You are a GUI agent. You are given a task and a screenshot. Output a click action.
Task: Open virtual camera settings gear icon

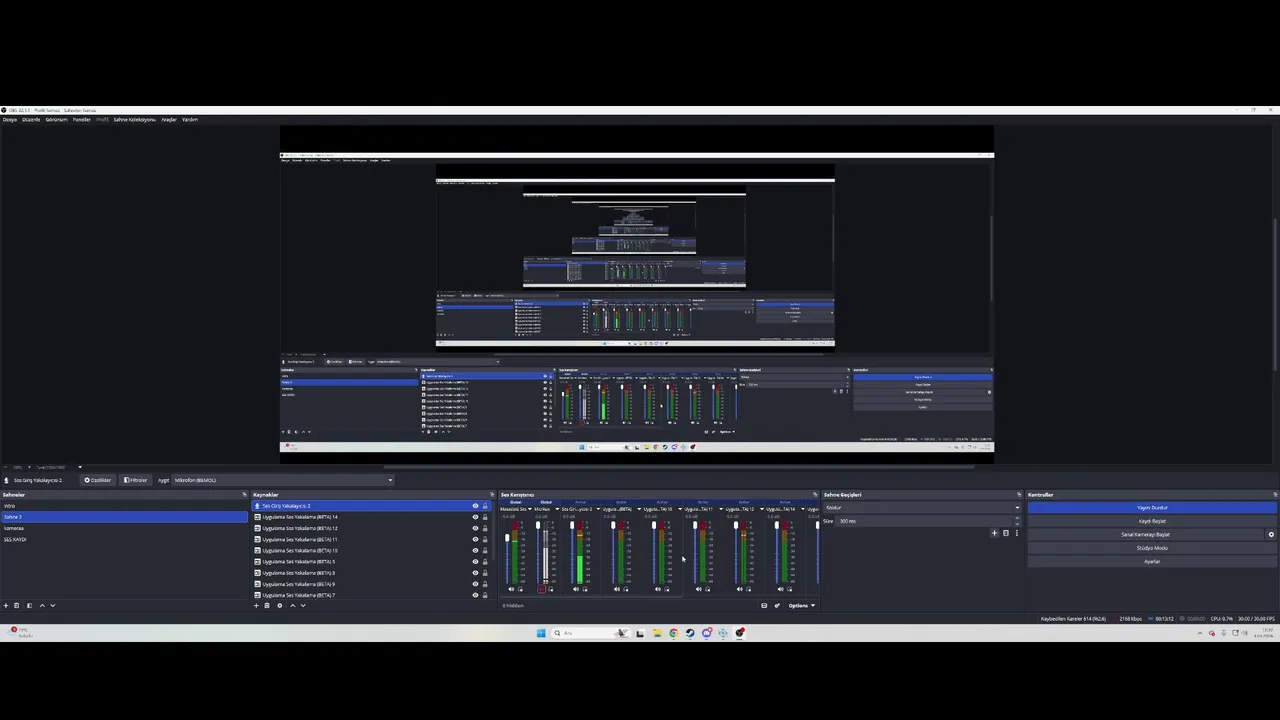coord(1271,534)
